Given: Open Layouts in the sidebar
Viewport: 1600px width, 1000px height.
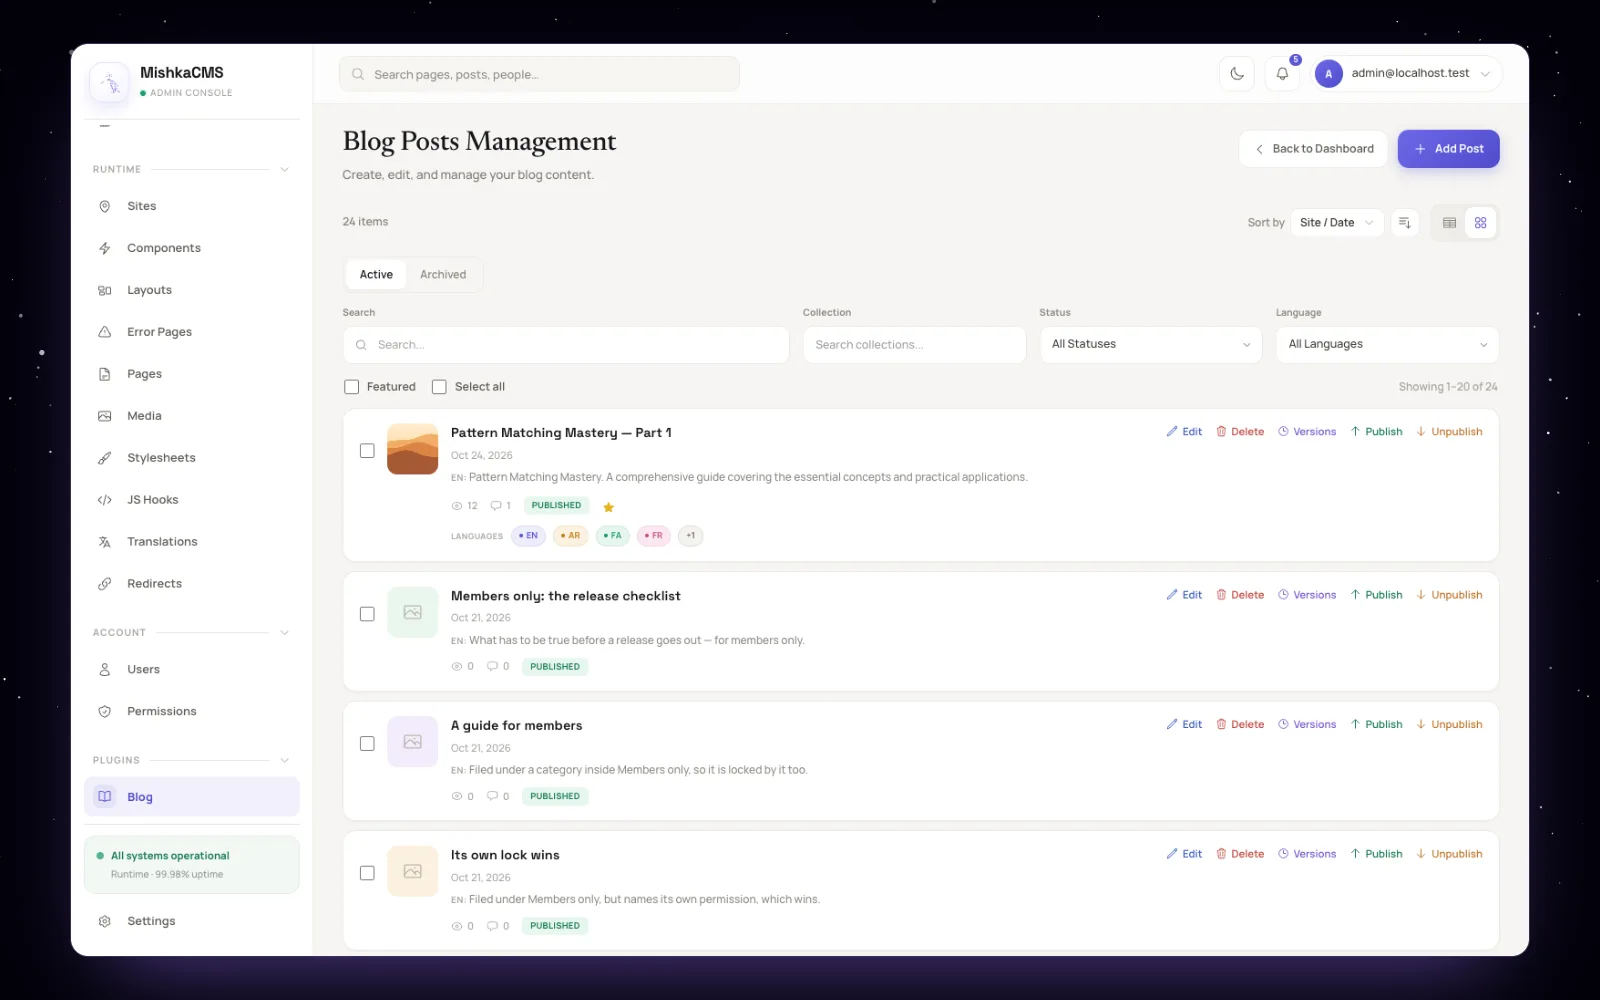Looking at the screenshot, I should tap(191, 290).
